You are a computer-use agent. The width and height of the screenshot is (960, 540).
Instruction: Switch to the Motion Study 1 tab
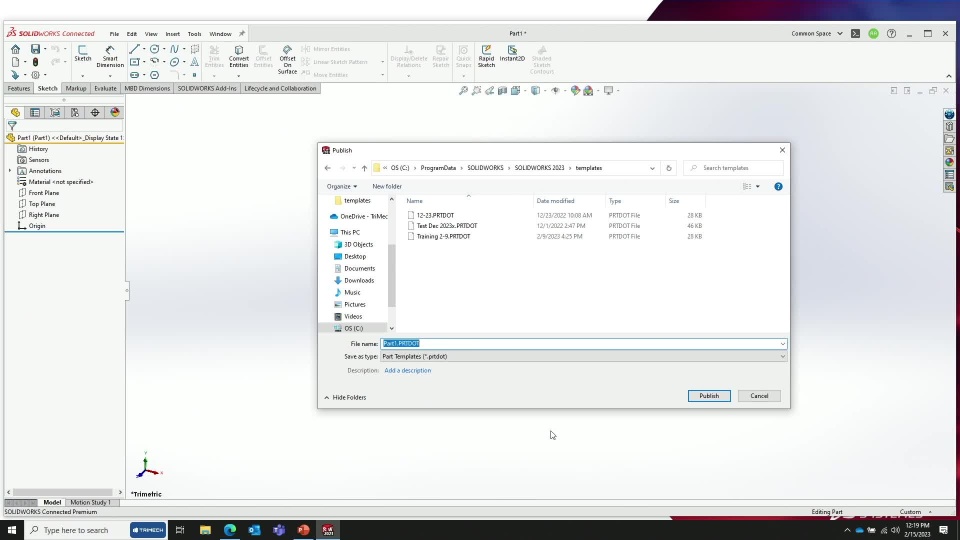[x=90, y=502]
